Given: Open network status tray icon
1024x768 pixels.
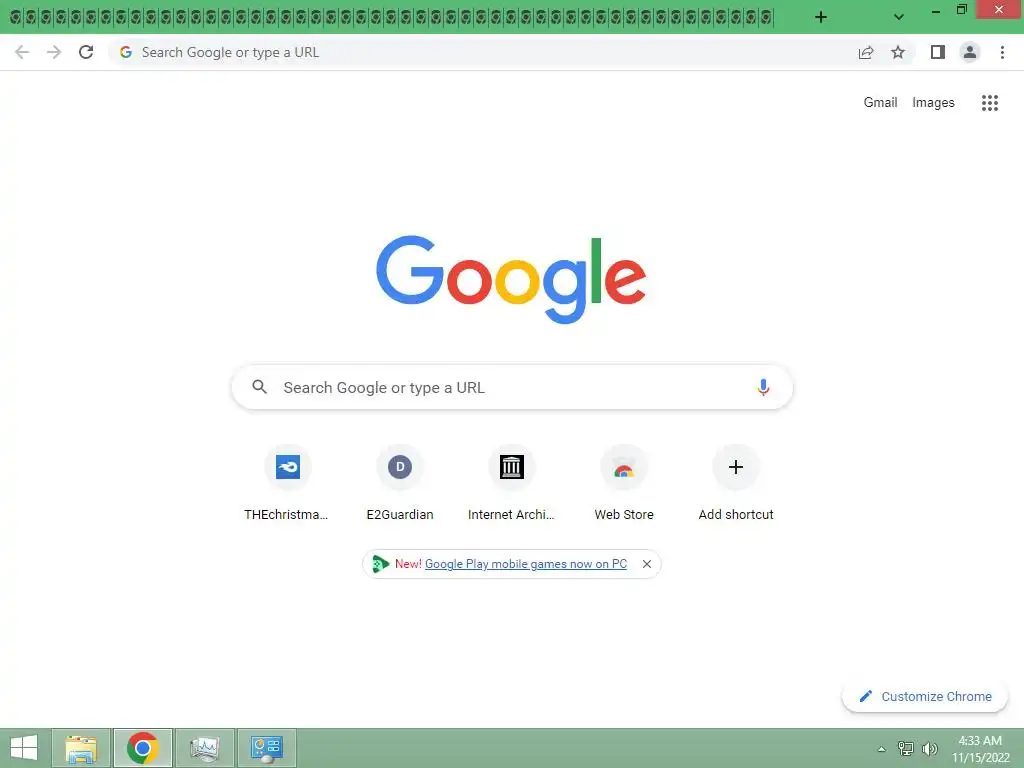Looking at the screenshot, I should click(x=905, y=748).
